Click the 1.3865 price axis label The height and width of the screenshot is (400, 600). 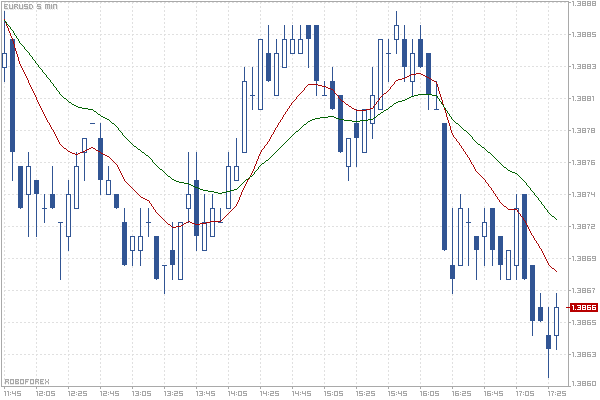[584, 322]
